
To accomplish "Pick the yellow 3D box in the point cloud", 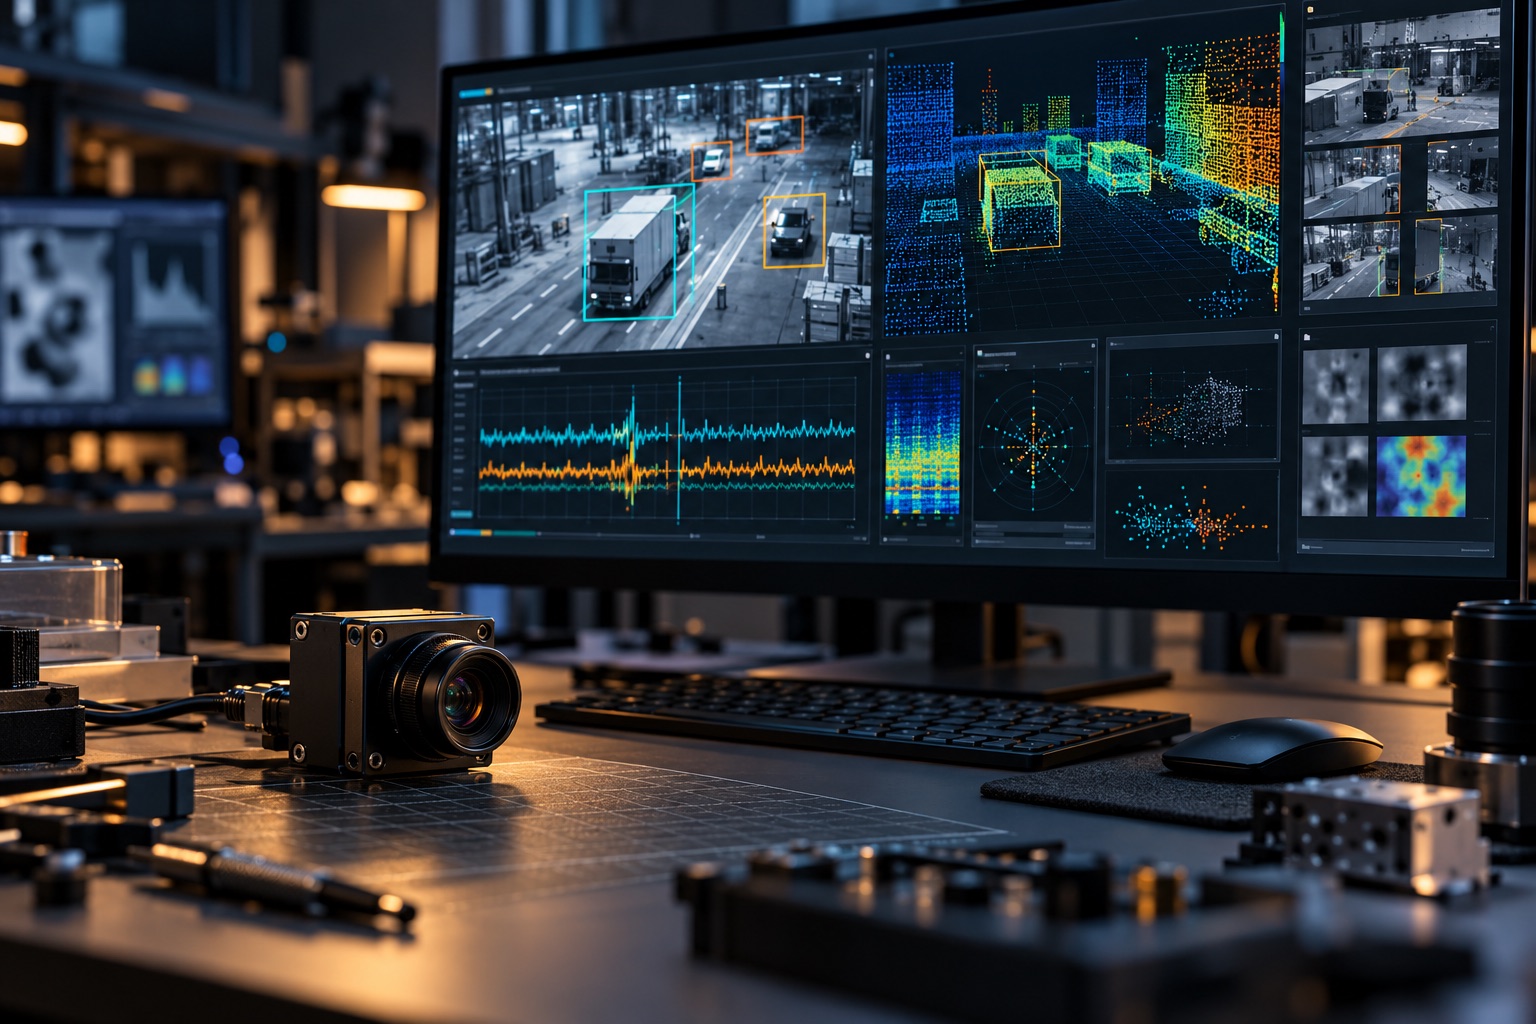I will [x=1019, y=201].
